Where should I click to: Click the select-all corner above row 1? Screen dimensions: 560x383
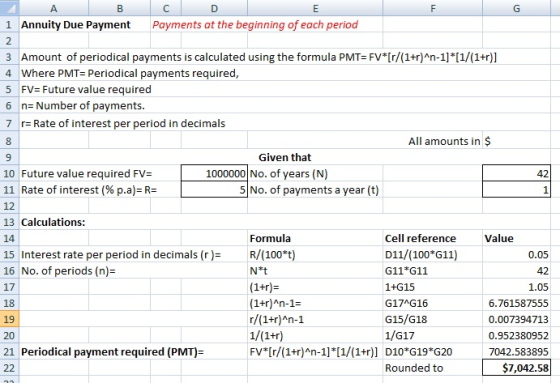click(x=9, y=8)
